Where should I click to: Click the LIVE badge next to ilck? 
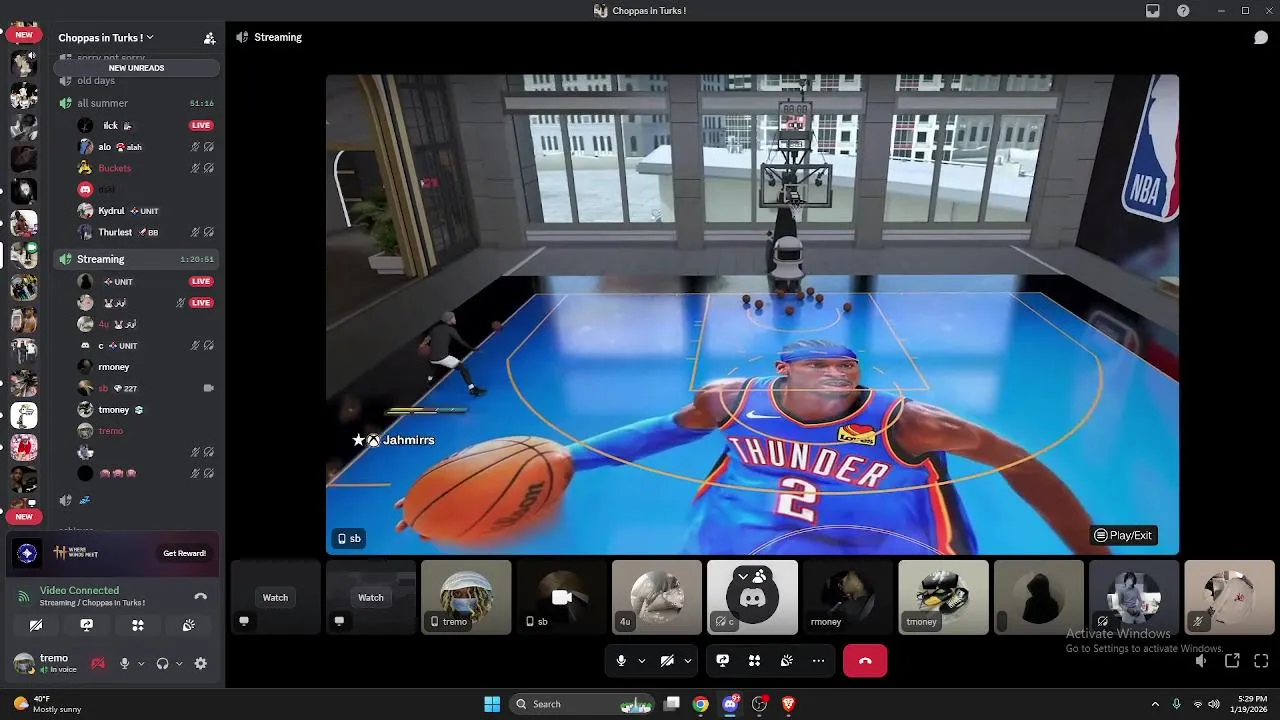pyautogui.click(x=201, y=125)
